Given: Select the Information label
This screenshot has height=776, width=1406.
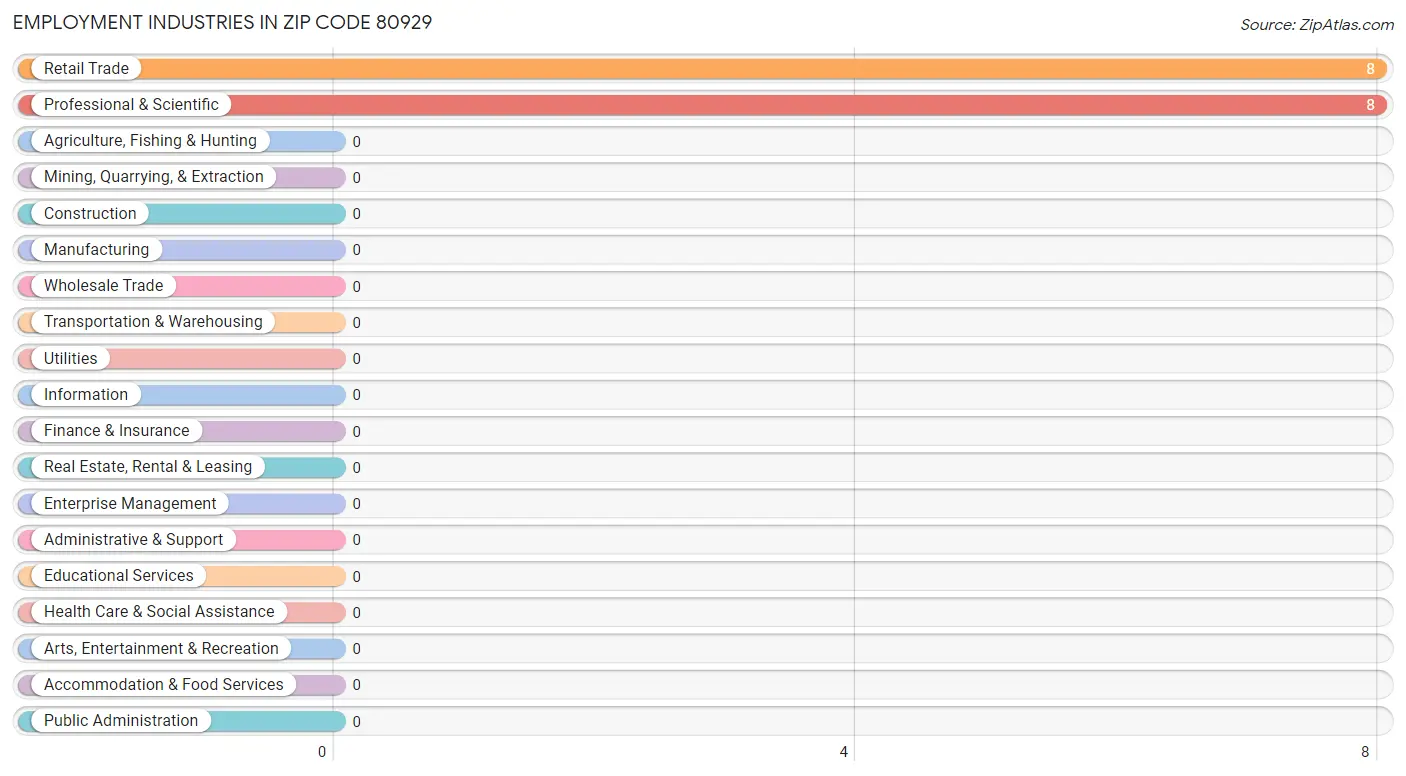Looking at the screenshot, I should (x=86, y=394).
